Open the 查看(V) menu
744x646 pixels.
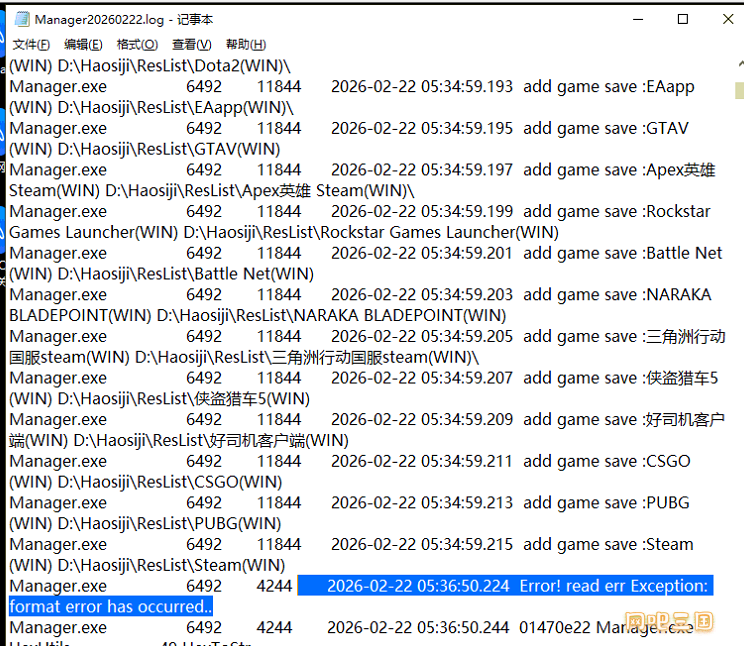click(192, 45)
